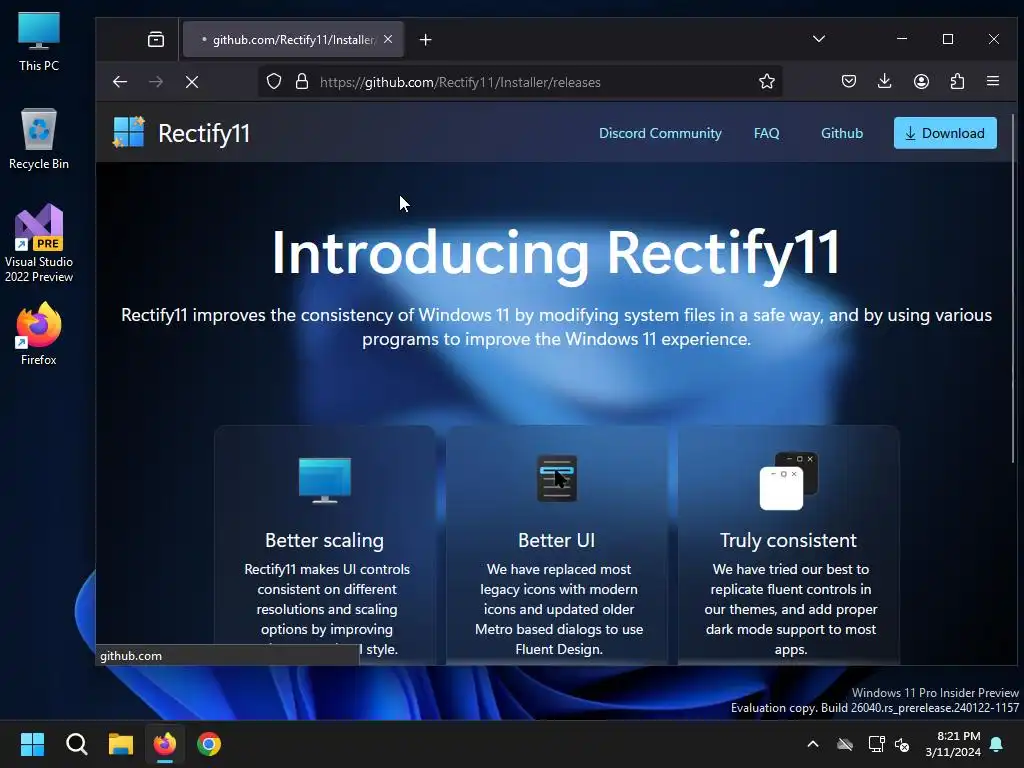Bookmark this page with the star icon
Image resolution: width=1024 pixels, height=768 pixels.
[767, 82]
